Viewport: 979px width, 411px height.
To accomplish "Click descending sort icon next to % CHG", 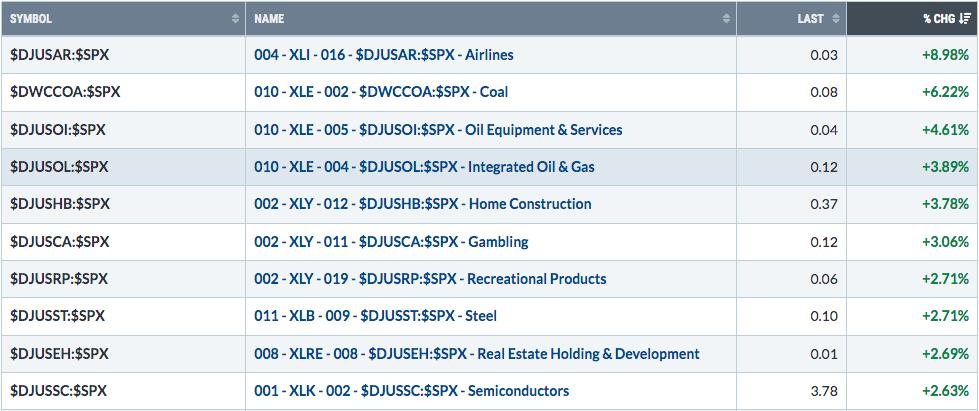I will click(x=964, y=19).
